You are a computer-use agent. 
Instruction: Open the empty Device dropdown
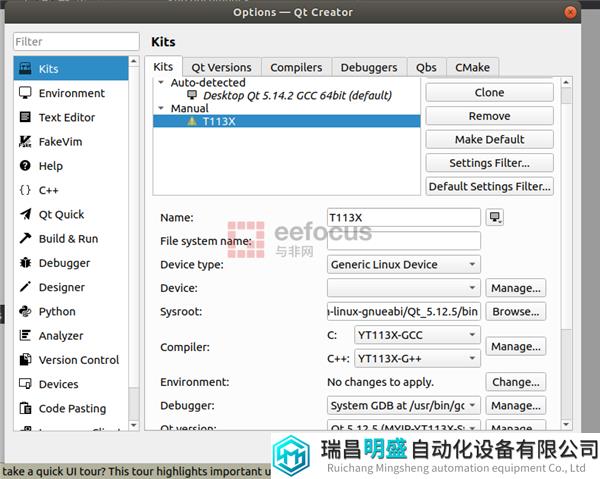404,288
